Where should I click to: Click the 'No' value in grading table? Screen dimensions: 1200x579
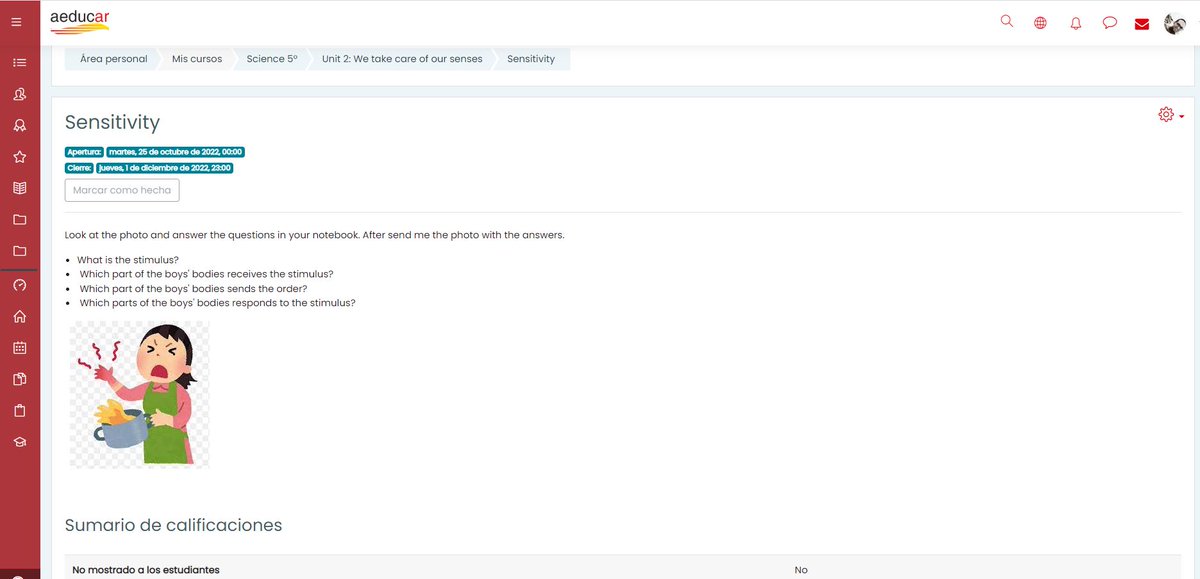(801, 570)
